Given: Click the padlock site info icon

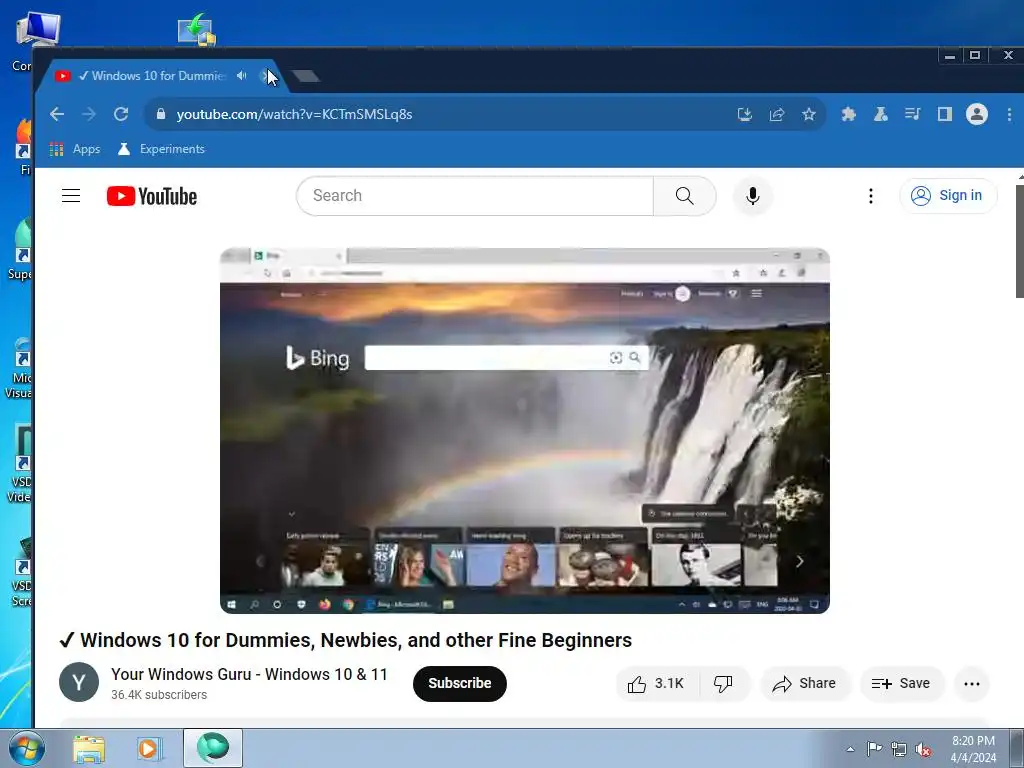Looking at the screenshot, I should pyautogui.click(x=161, y=114).
